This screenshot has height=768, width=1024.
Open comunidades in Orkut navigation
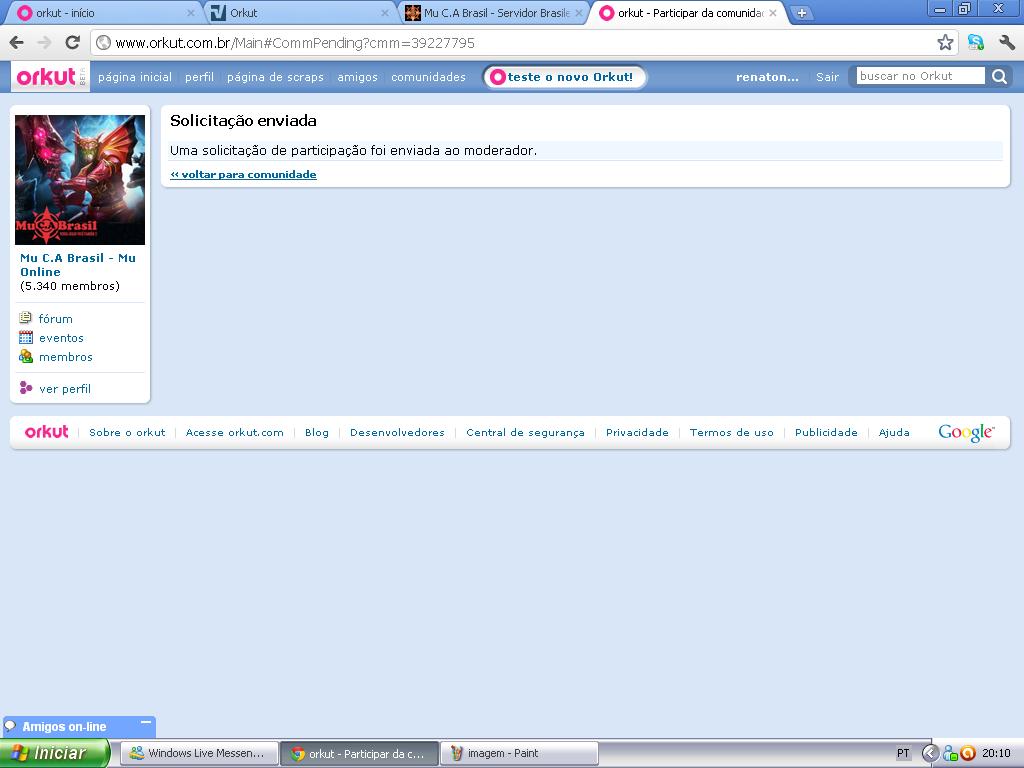pos(428,77)
